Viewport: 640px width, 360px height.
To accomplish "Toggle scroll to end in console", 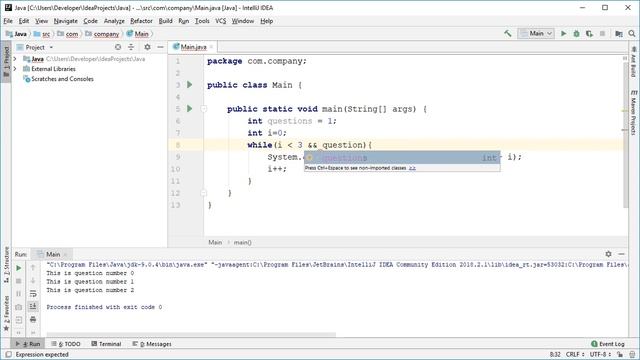I will [33, 307].
